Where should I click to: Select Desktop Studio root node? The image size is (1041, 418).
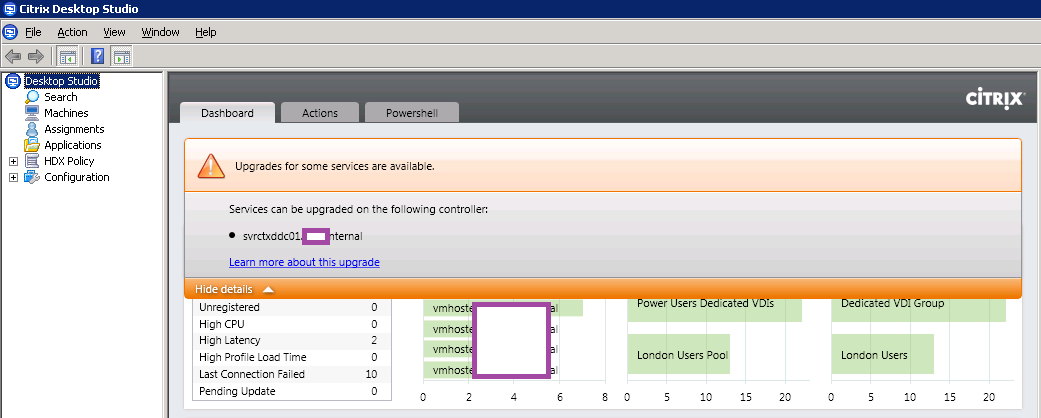click(x=62, y=81)
